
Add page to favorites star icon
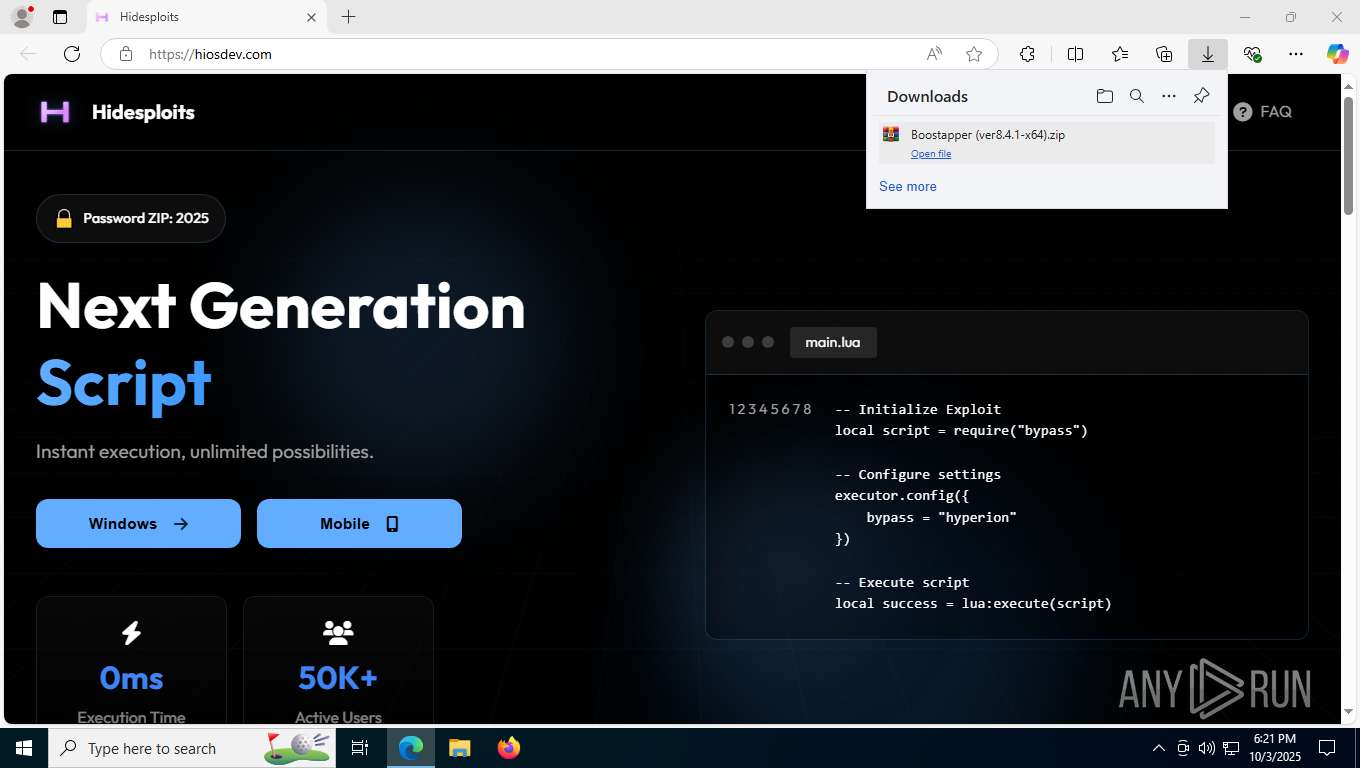(x=974, y=54)
